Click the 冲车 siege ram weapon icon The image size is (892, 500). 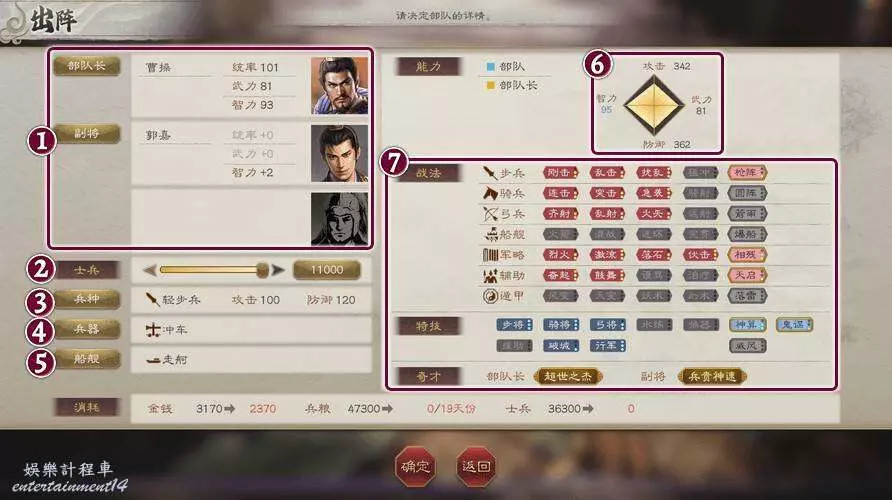coord(152,330)
